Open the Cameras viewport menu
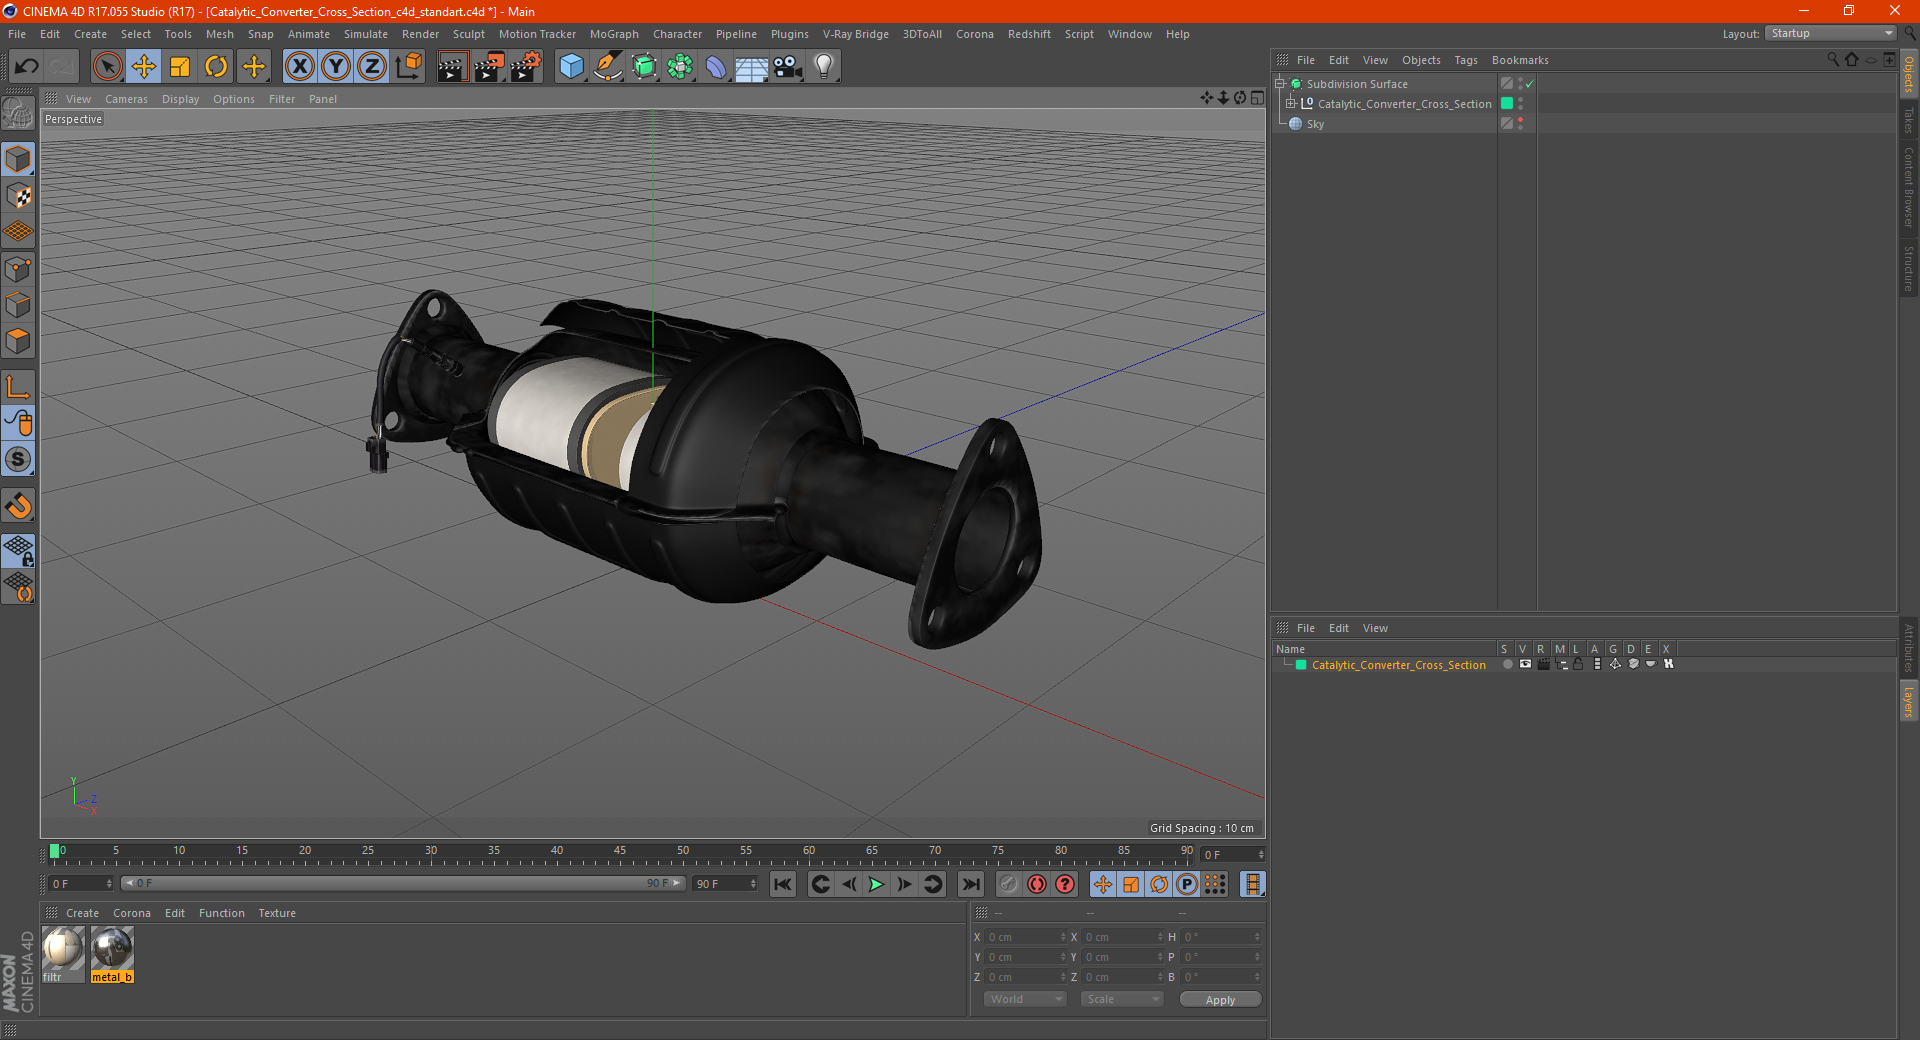1920x1040 pixels. (x=126, y=99)
